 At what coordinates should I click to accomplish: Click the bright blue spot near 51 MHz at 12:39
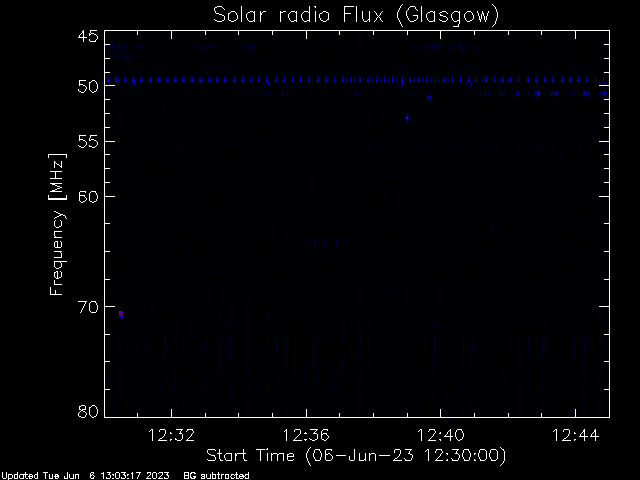(x=429, y=98)
